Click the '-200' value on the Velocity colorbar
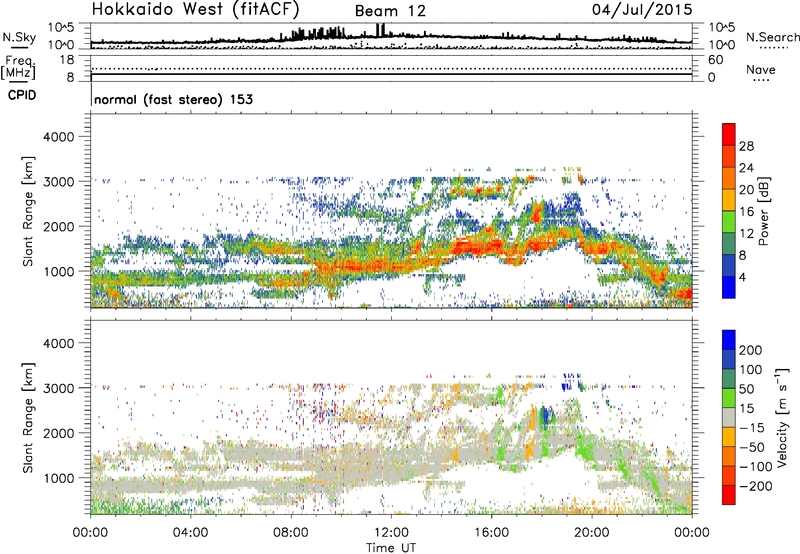 [756, 486]
